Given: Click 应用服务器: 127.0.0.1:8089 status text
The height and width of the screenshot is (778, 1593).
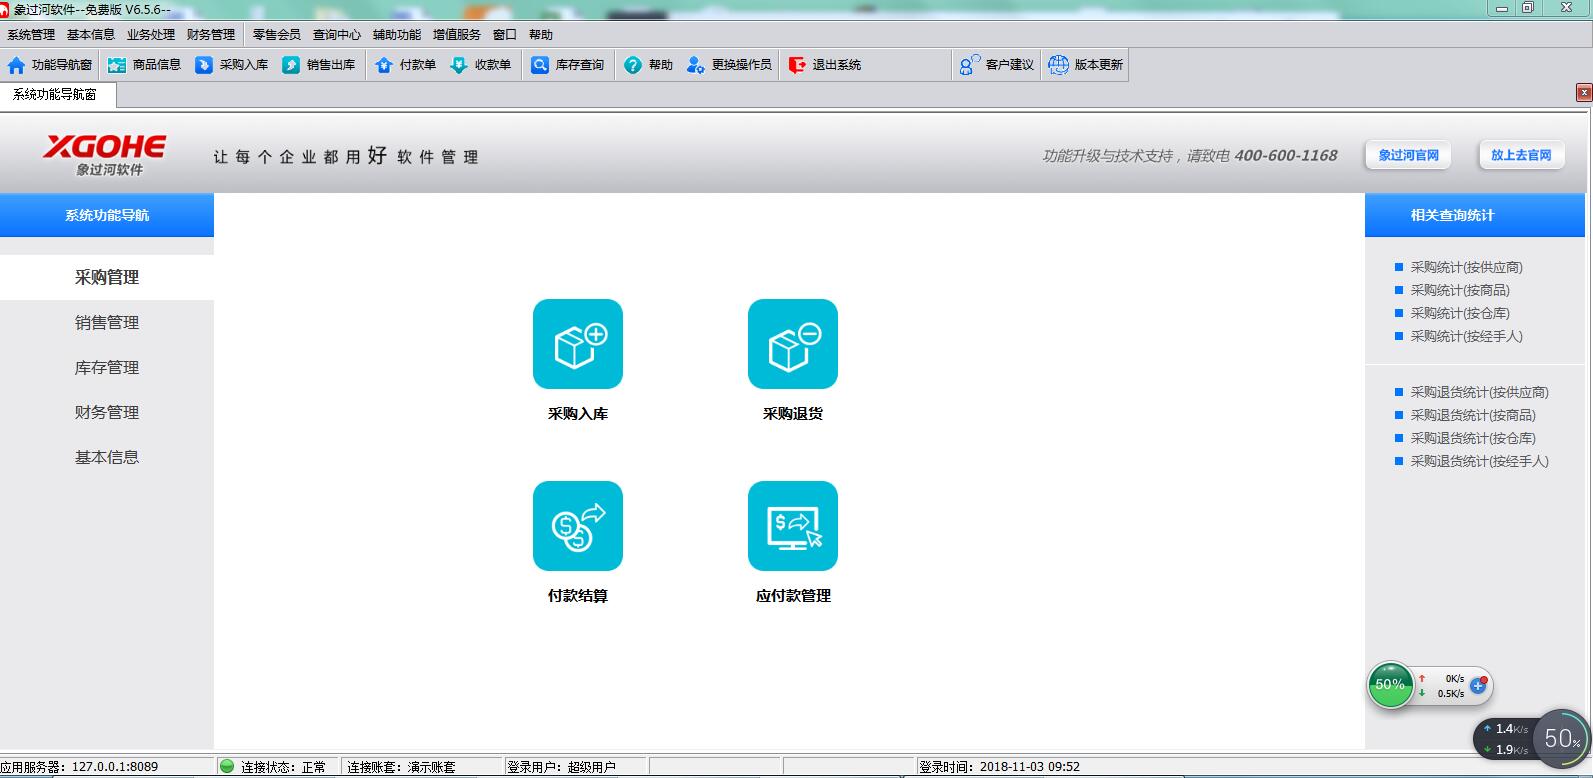Looking at the screenshot, I should coord(79,767).
